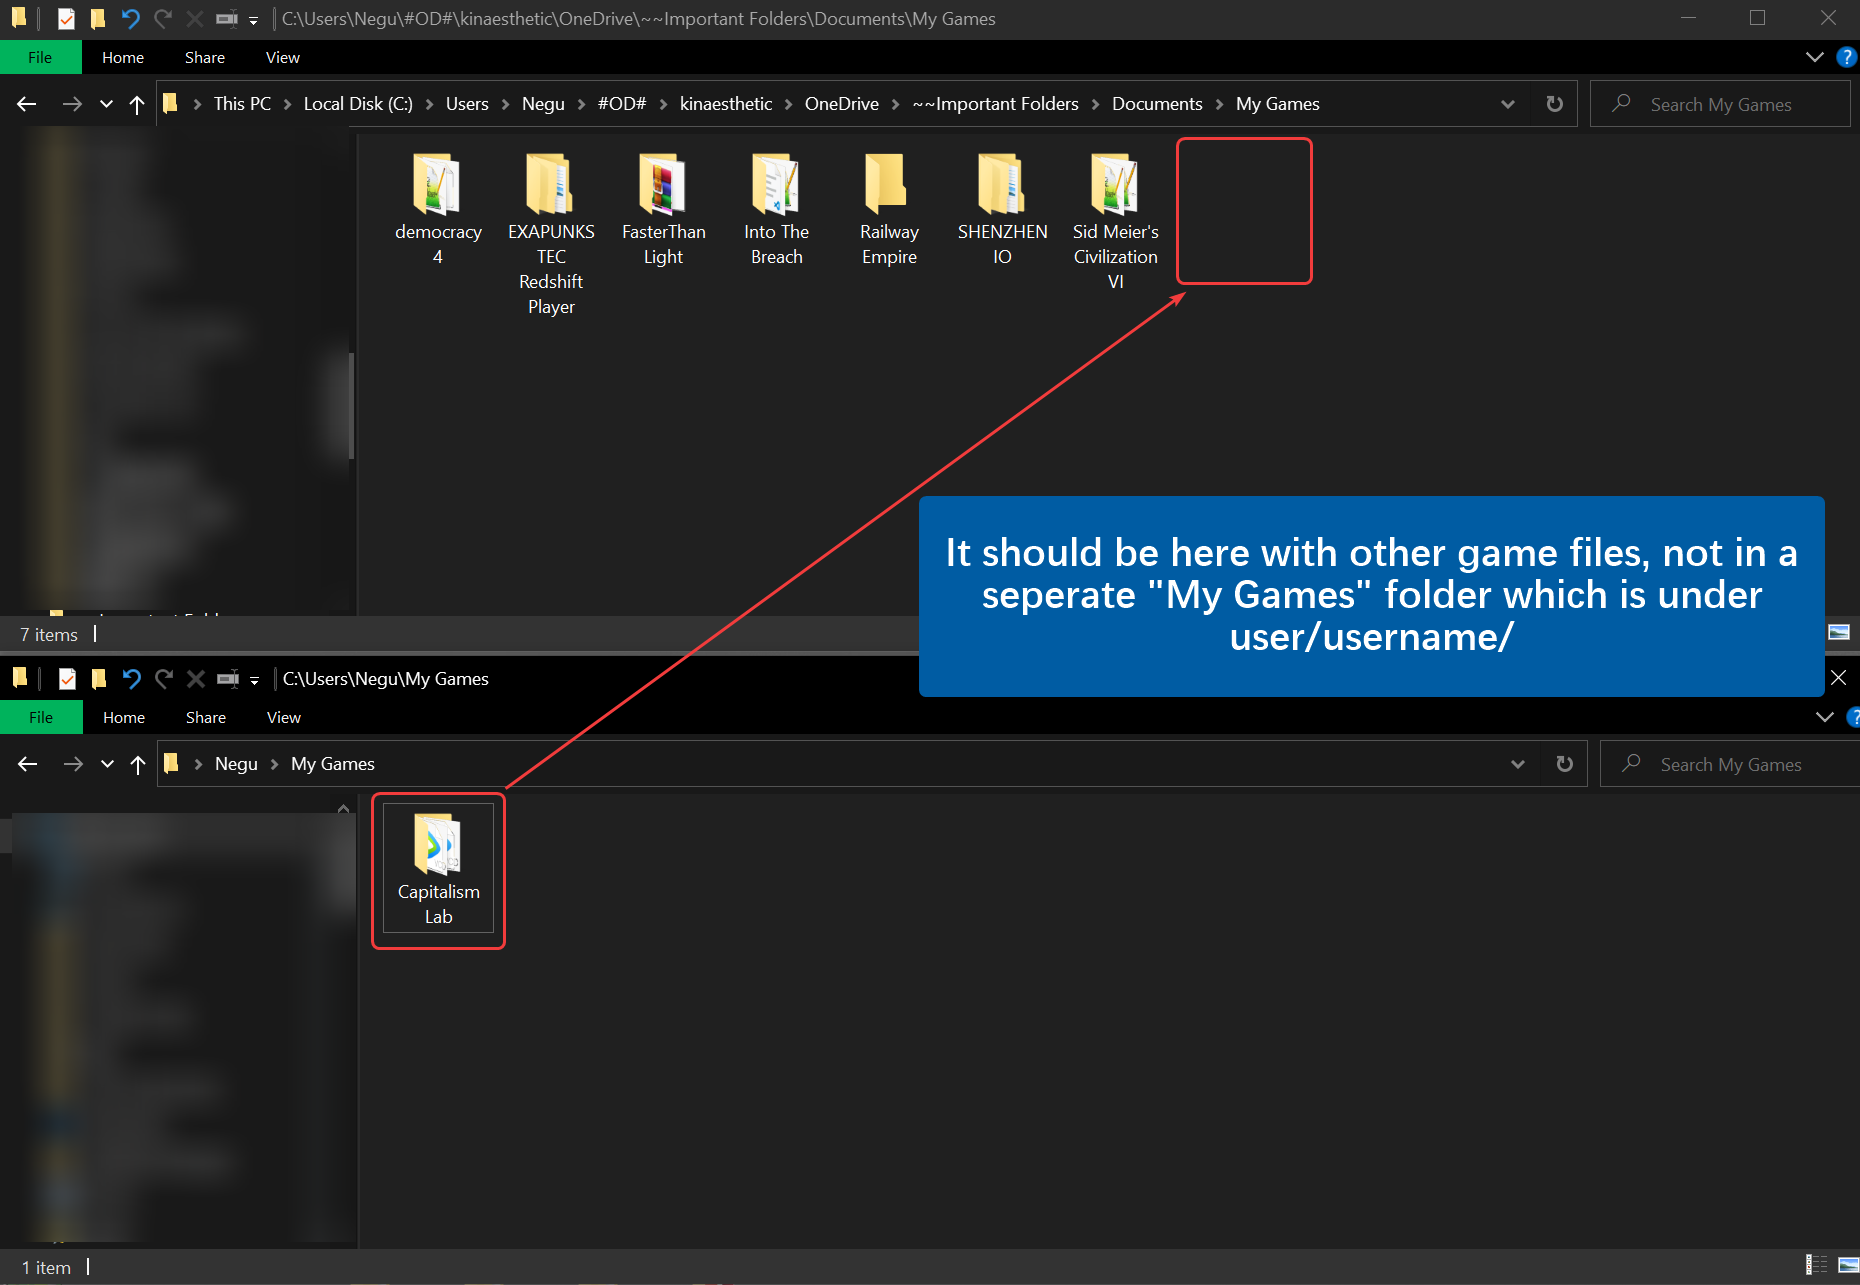Select the Capitalism Lab folder
1860x1285 pixels.
(438, 869)
